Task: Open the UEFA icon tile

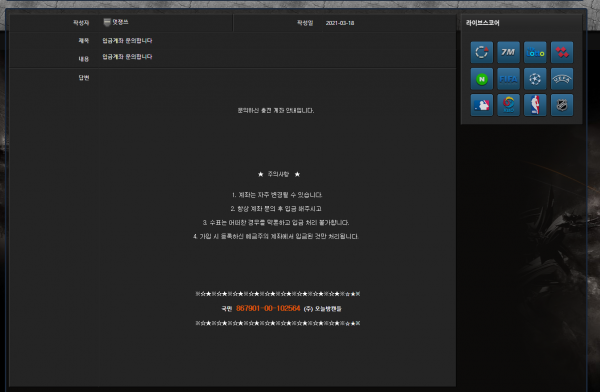Action: pos(562,79)
